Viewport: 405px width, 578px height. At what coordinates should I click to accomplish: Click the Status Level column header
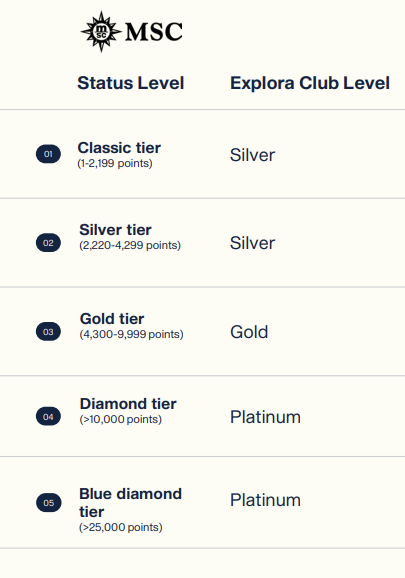click(x=130, y=83)
